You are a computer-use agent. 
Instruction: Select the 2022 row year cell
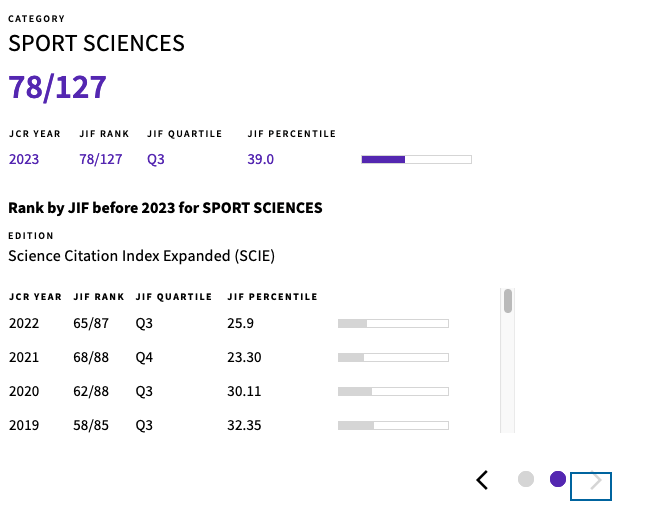24,323
